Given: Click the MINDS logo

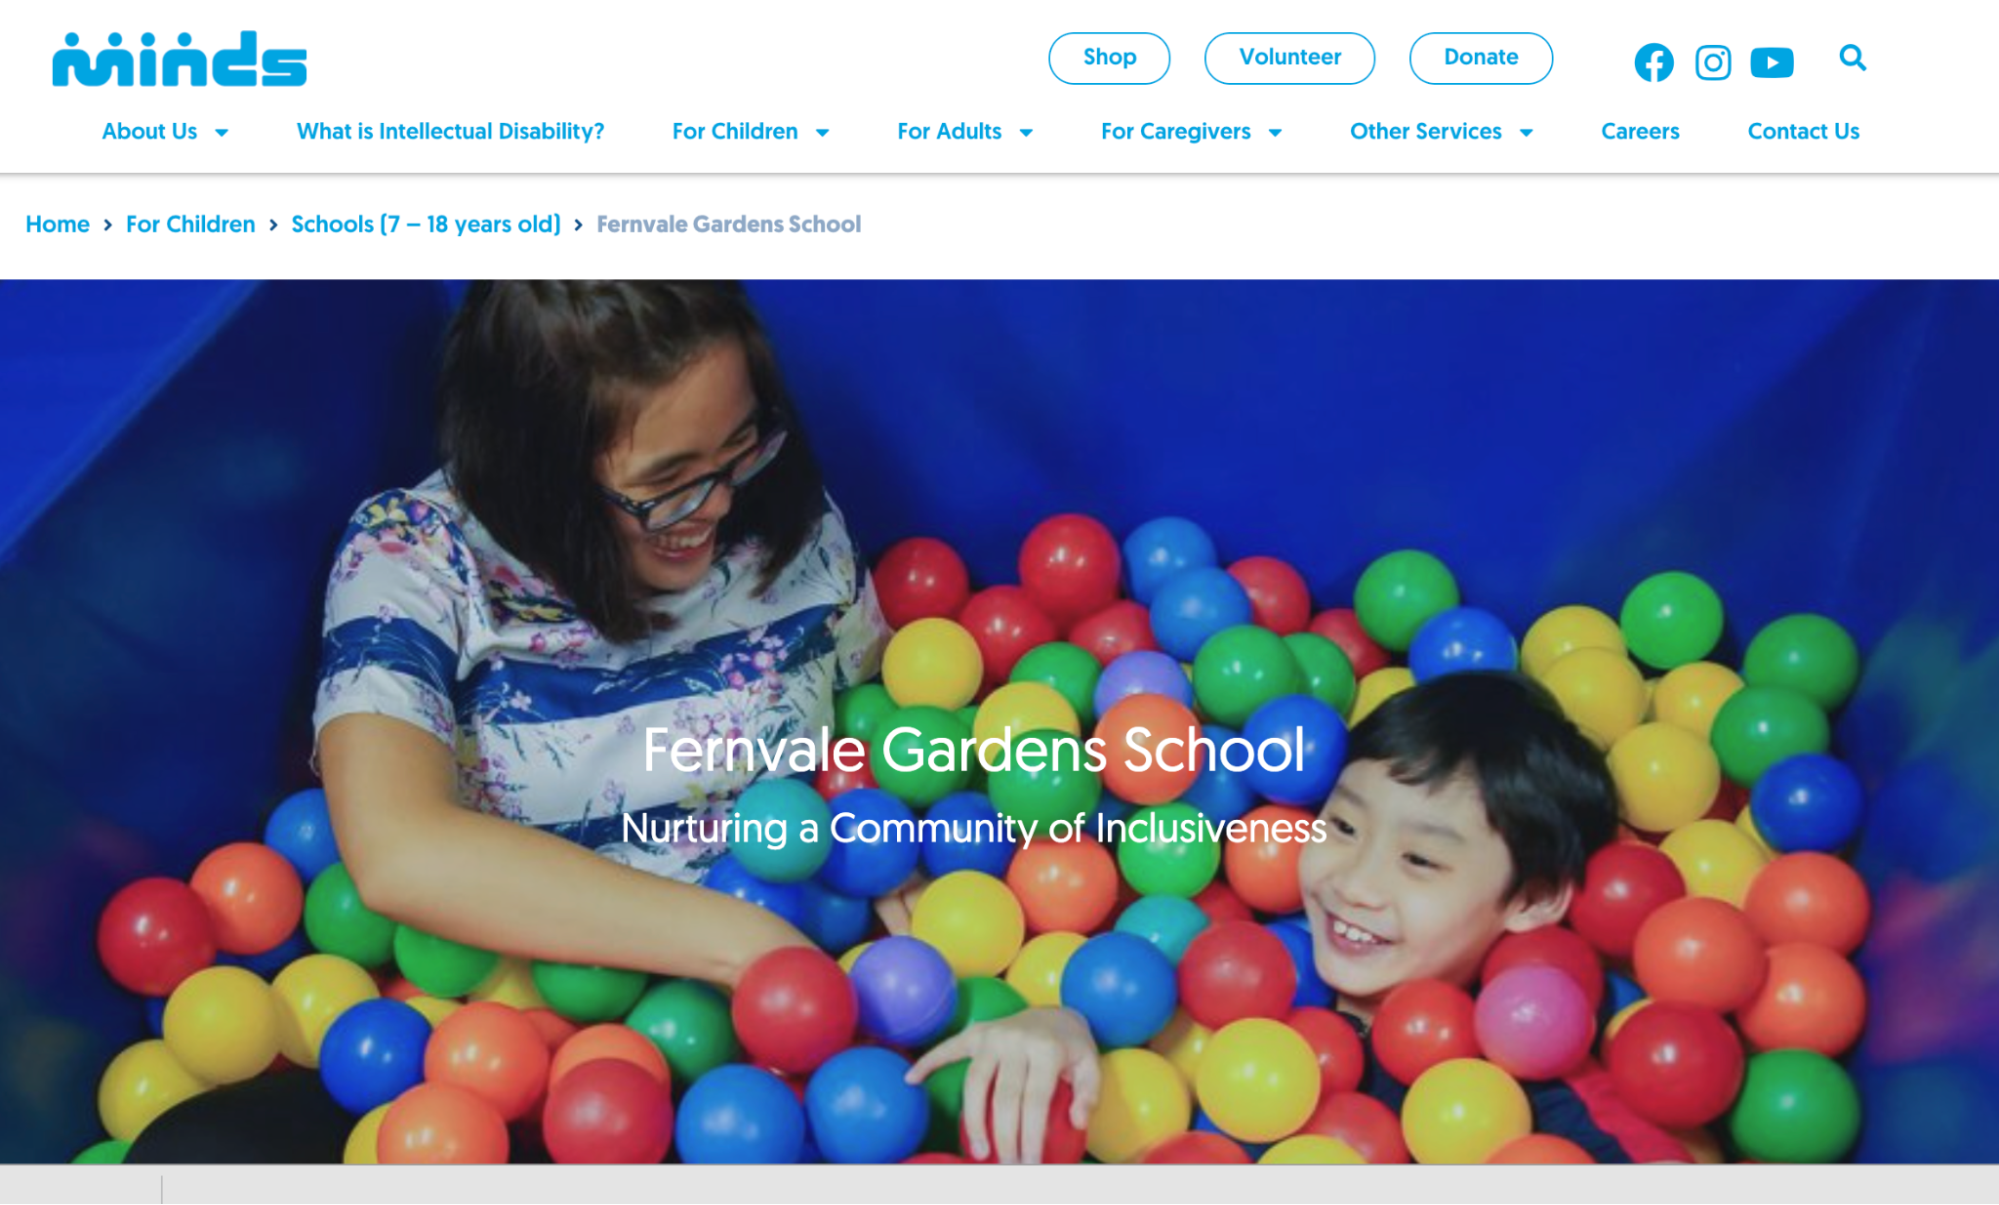Looking at the screenshot, I should (179, 58).
